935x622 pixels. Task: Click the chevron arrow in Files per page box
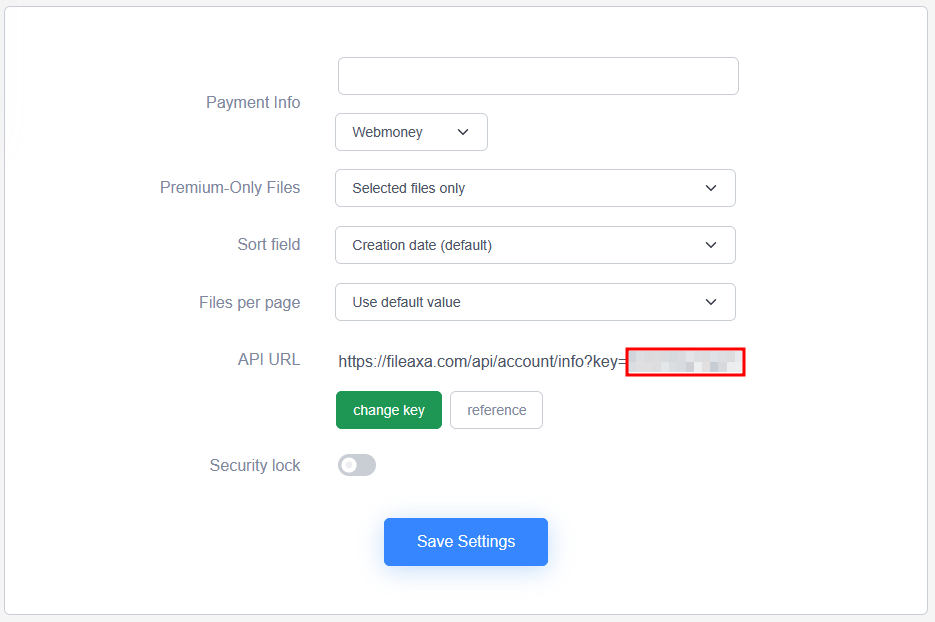[711, 302]
